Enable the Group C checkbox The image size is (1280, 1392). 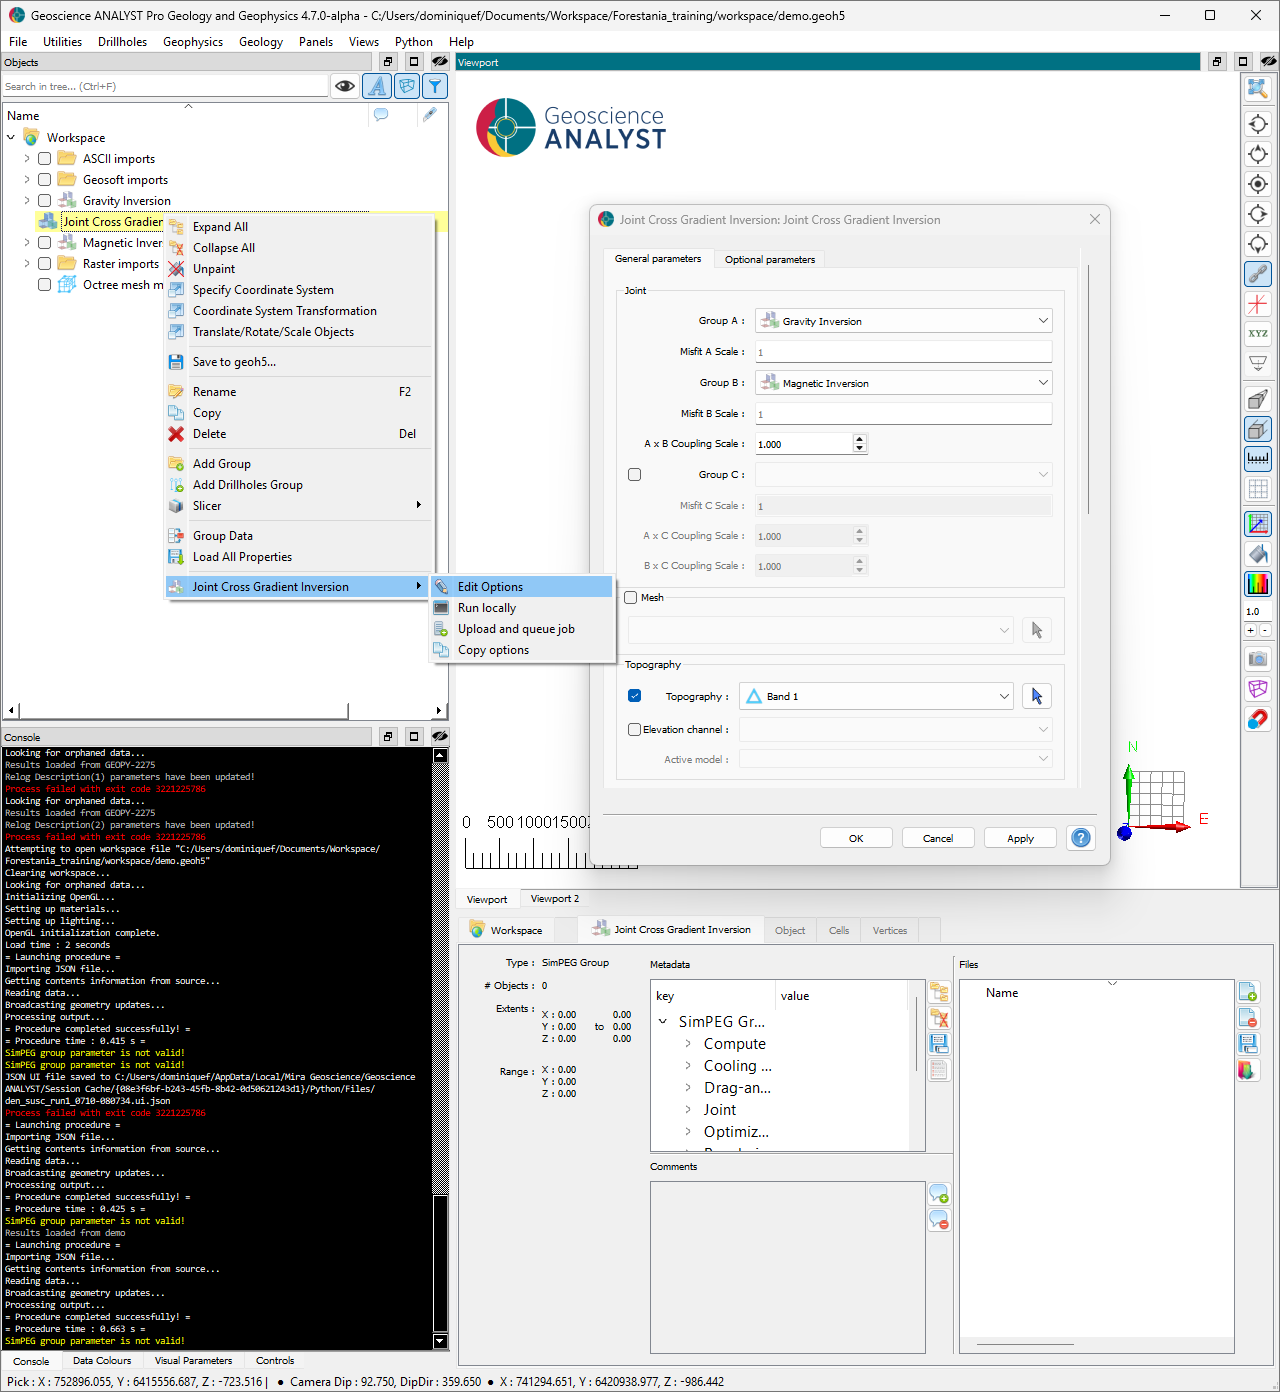(x=634, y=475)
